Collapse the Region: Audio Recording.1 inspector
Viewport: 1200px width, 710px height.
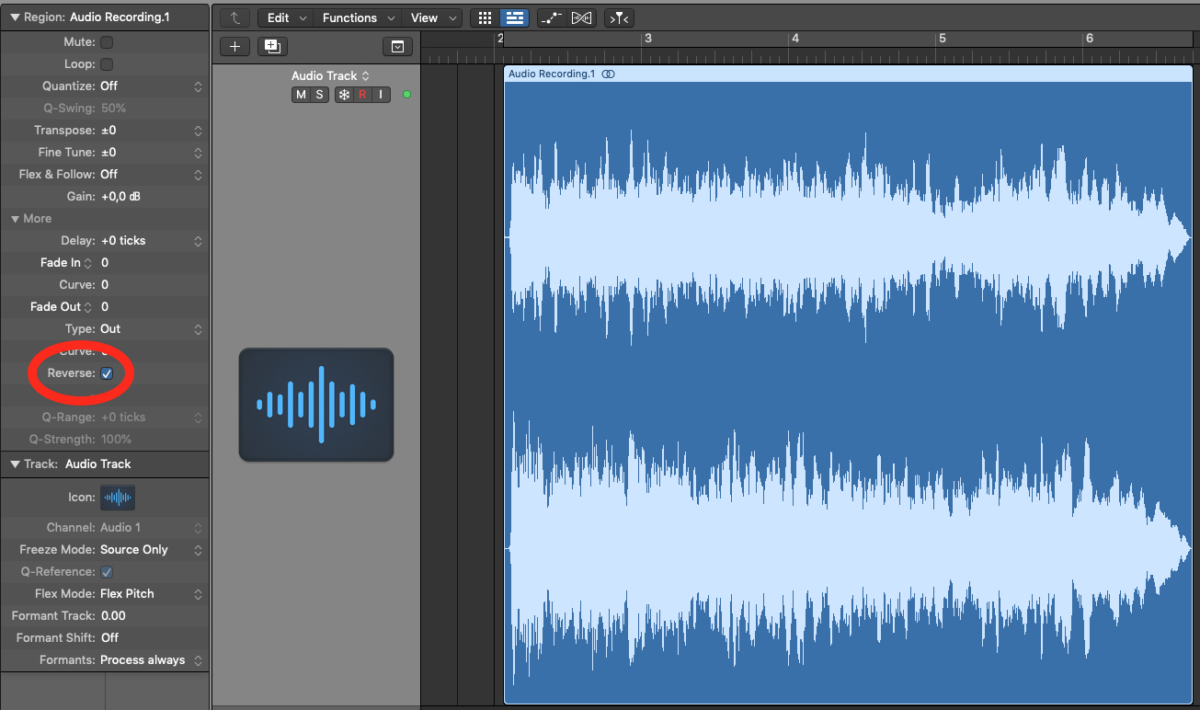coord(15,17)
